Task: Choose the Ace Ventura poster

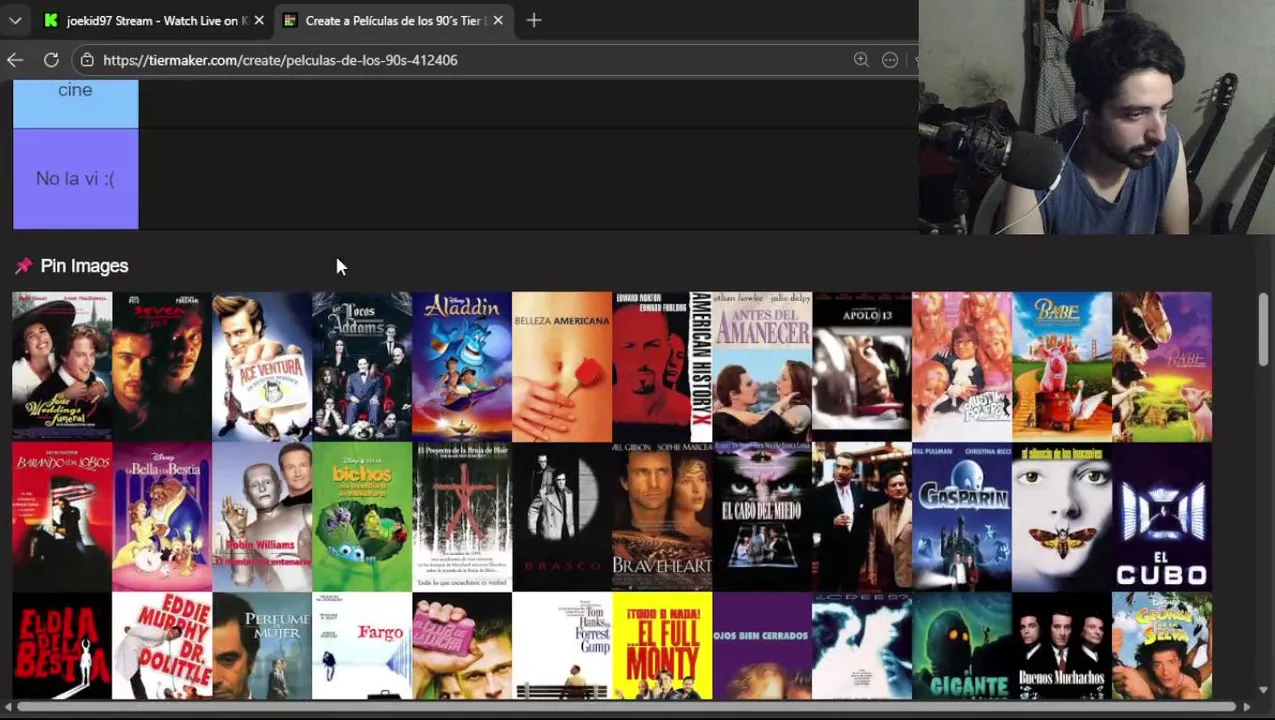Action: (262, 366)
